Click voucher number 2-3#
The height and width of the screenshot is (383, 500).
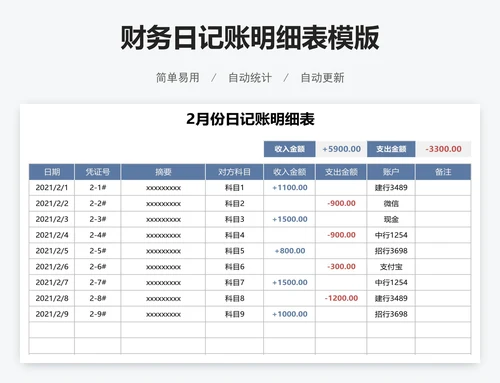pyautogui.click(x=98, y=219)
